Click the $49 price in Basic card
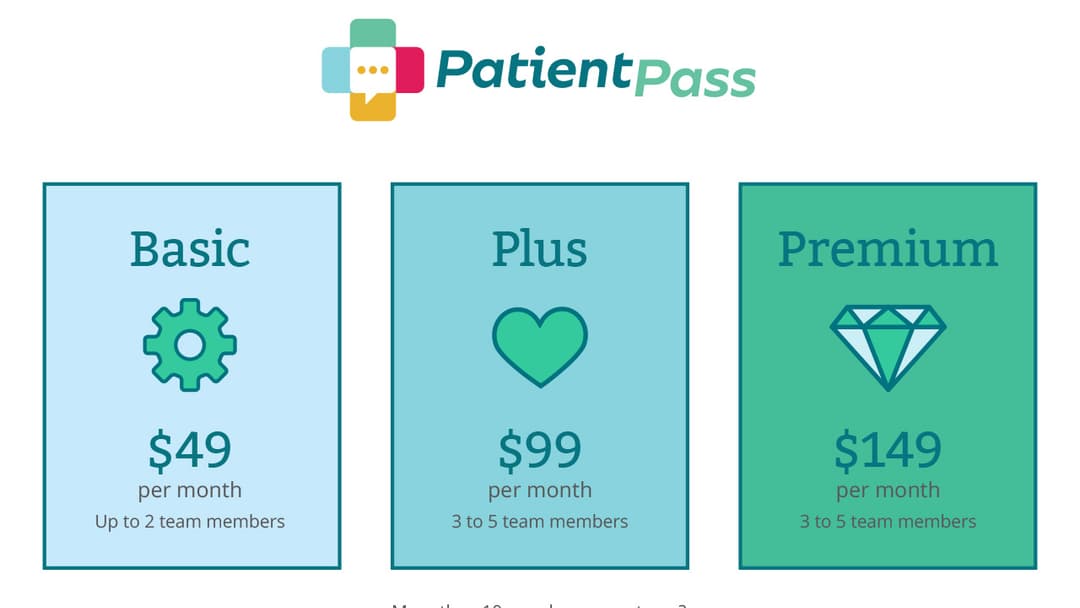Image resolution: width=1080 pixels, height=608 pixels. click(x=190, y=450)
